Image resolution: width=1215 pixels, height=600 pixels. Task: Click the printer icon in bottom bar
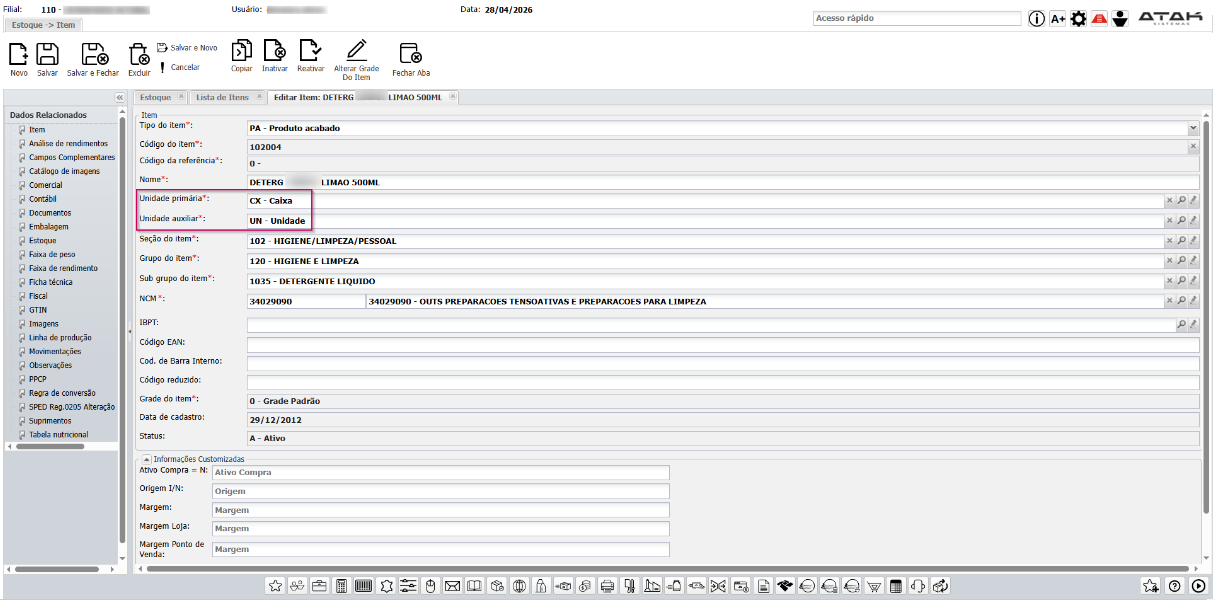[x=607, y=586]
